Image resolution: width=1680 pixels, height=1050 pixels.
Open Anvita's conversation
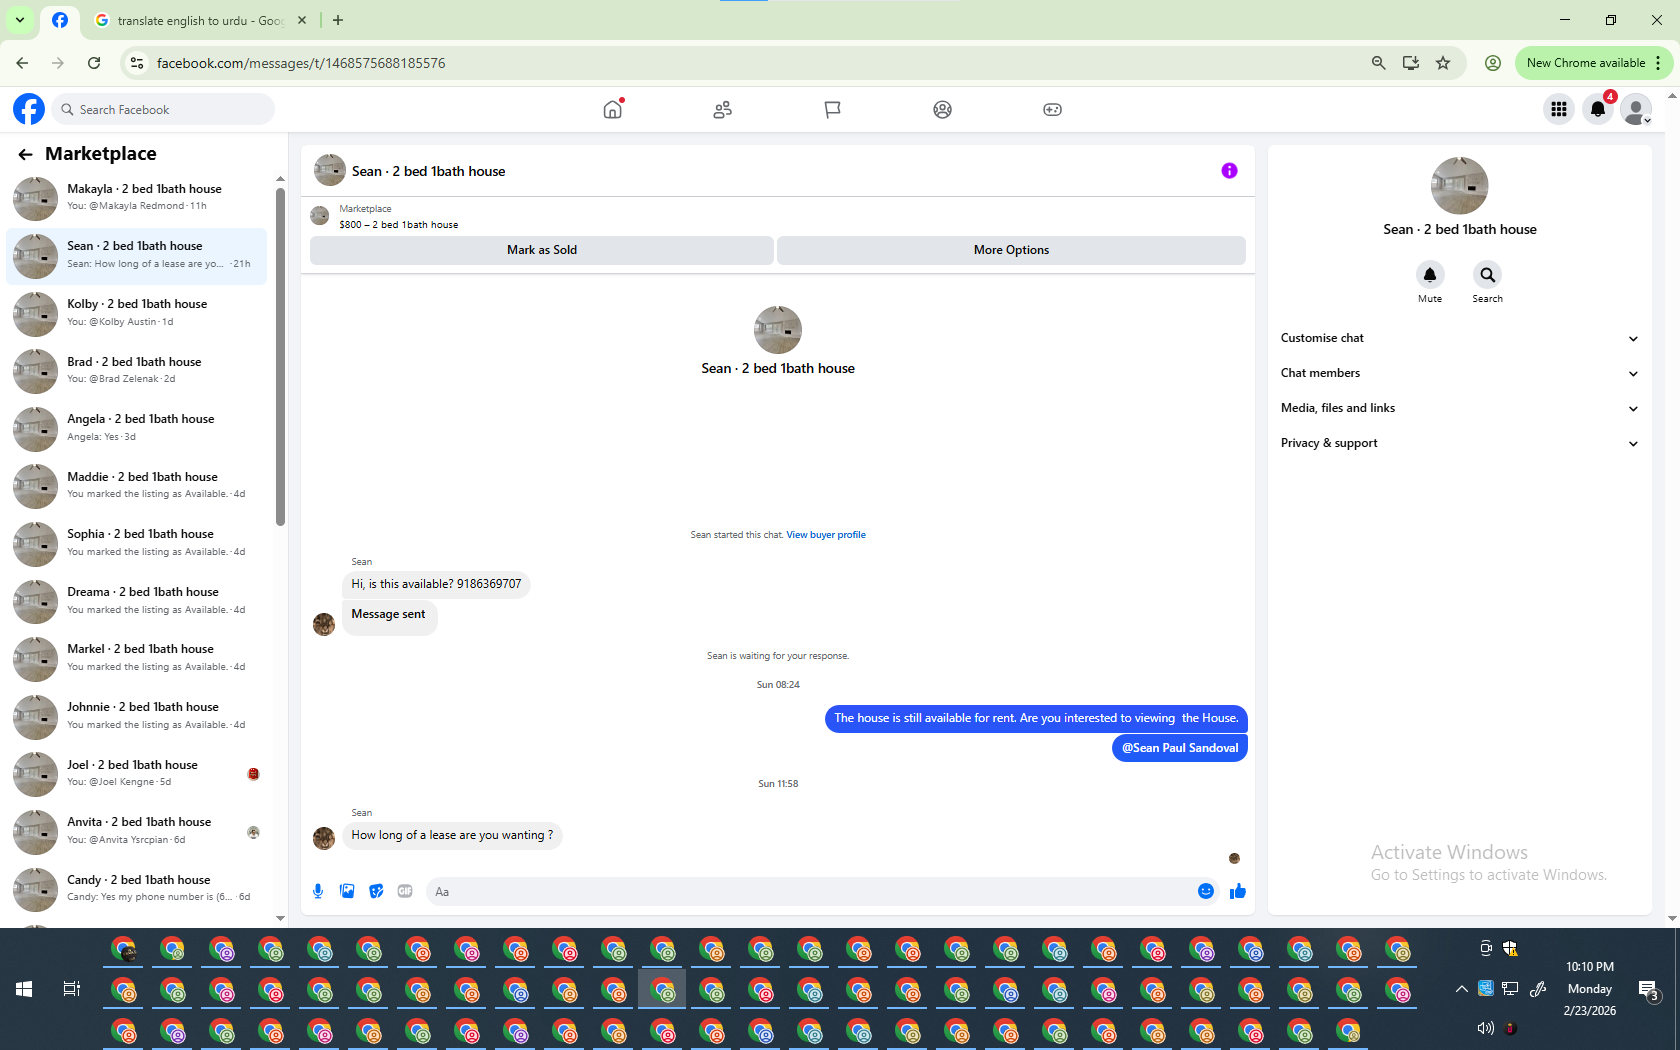137,831
